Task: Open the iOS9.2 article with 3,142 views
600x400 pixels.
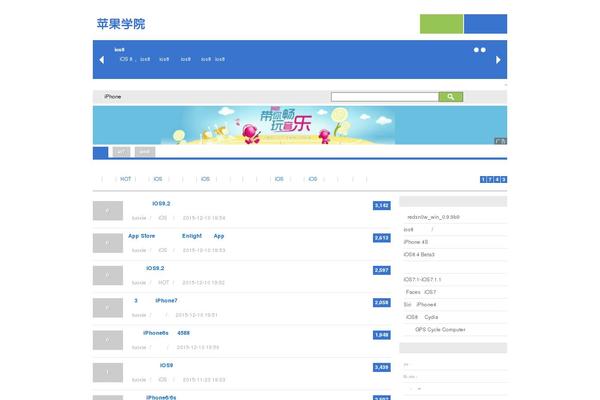Action: tap(161, 204)
